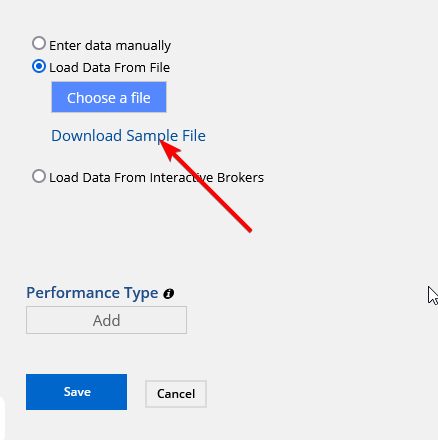This screenshot has height=440, width=438.
Task: Choose Load Data From Interactive Brokers radio
Action: (x=39, y=176)
